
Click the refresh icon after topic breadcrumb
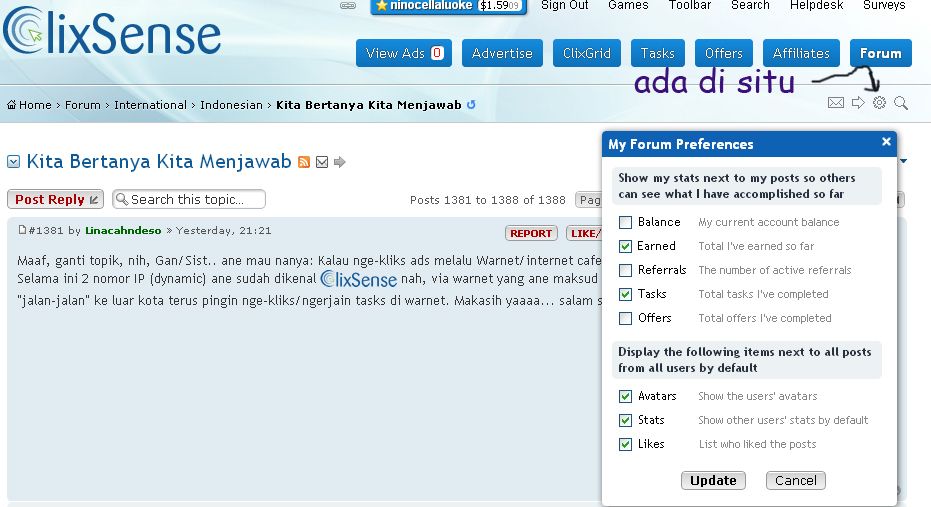tap(471, 104)
